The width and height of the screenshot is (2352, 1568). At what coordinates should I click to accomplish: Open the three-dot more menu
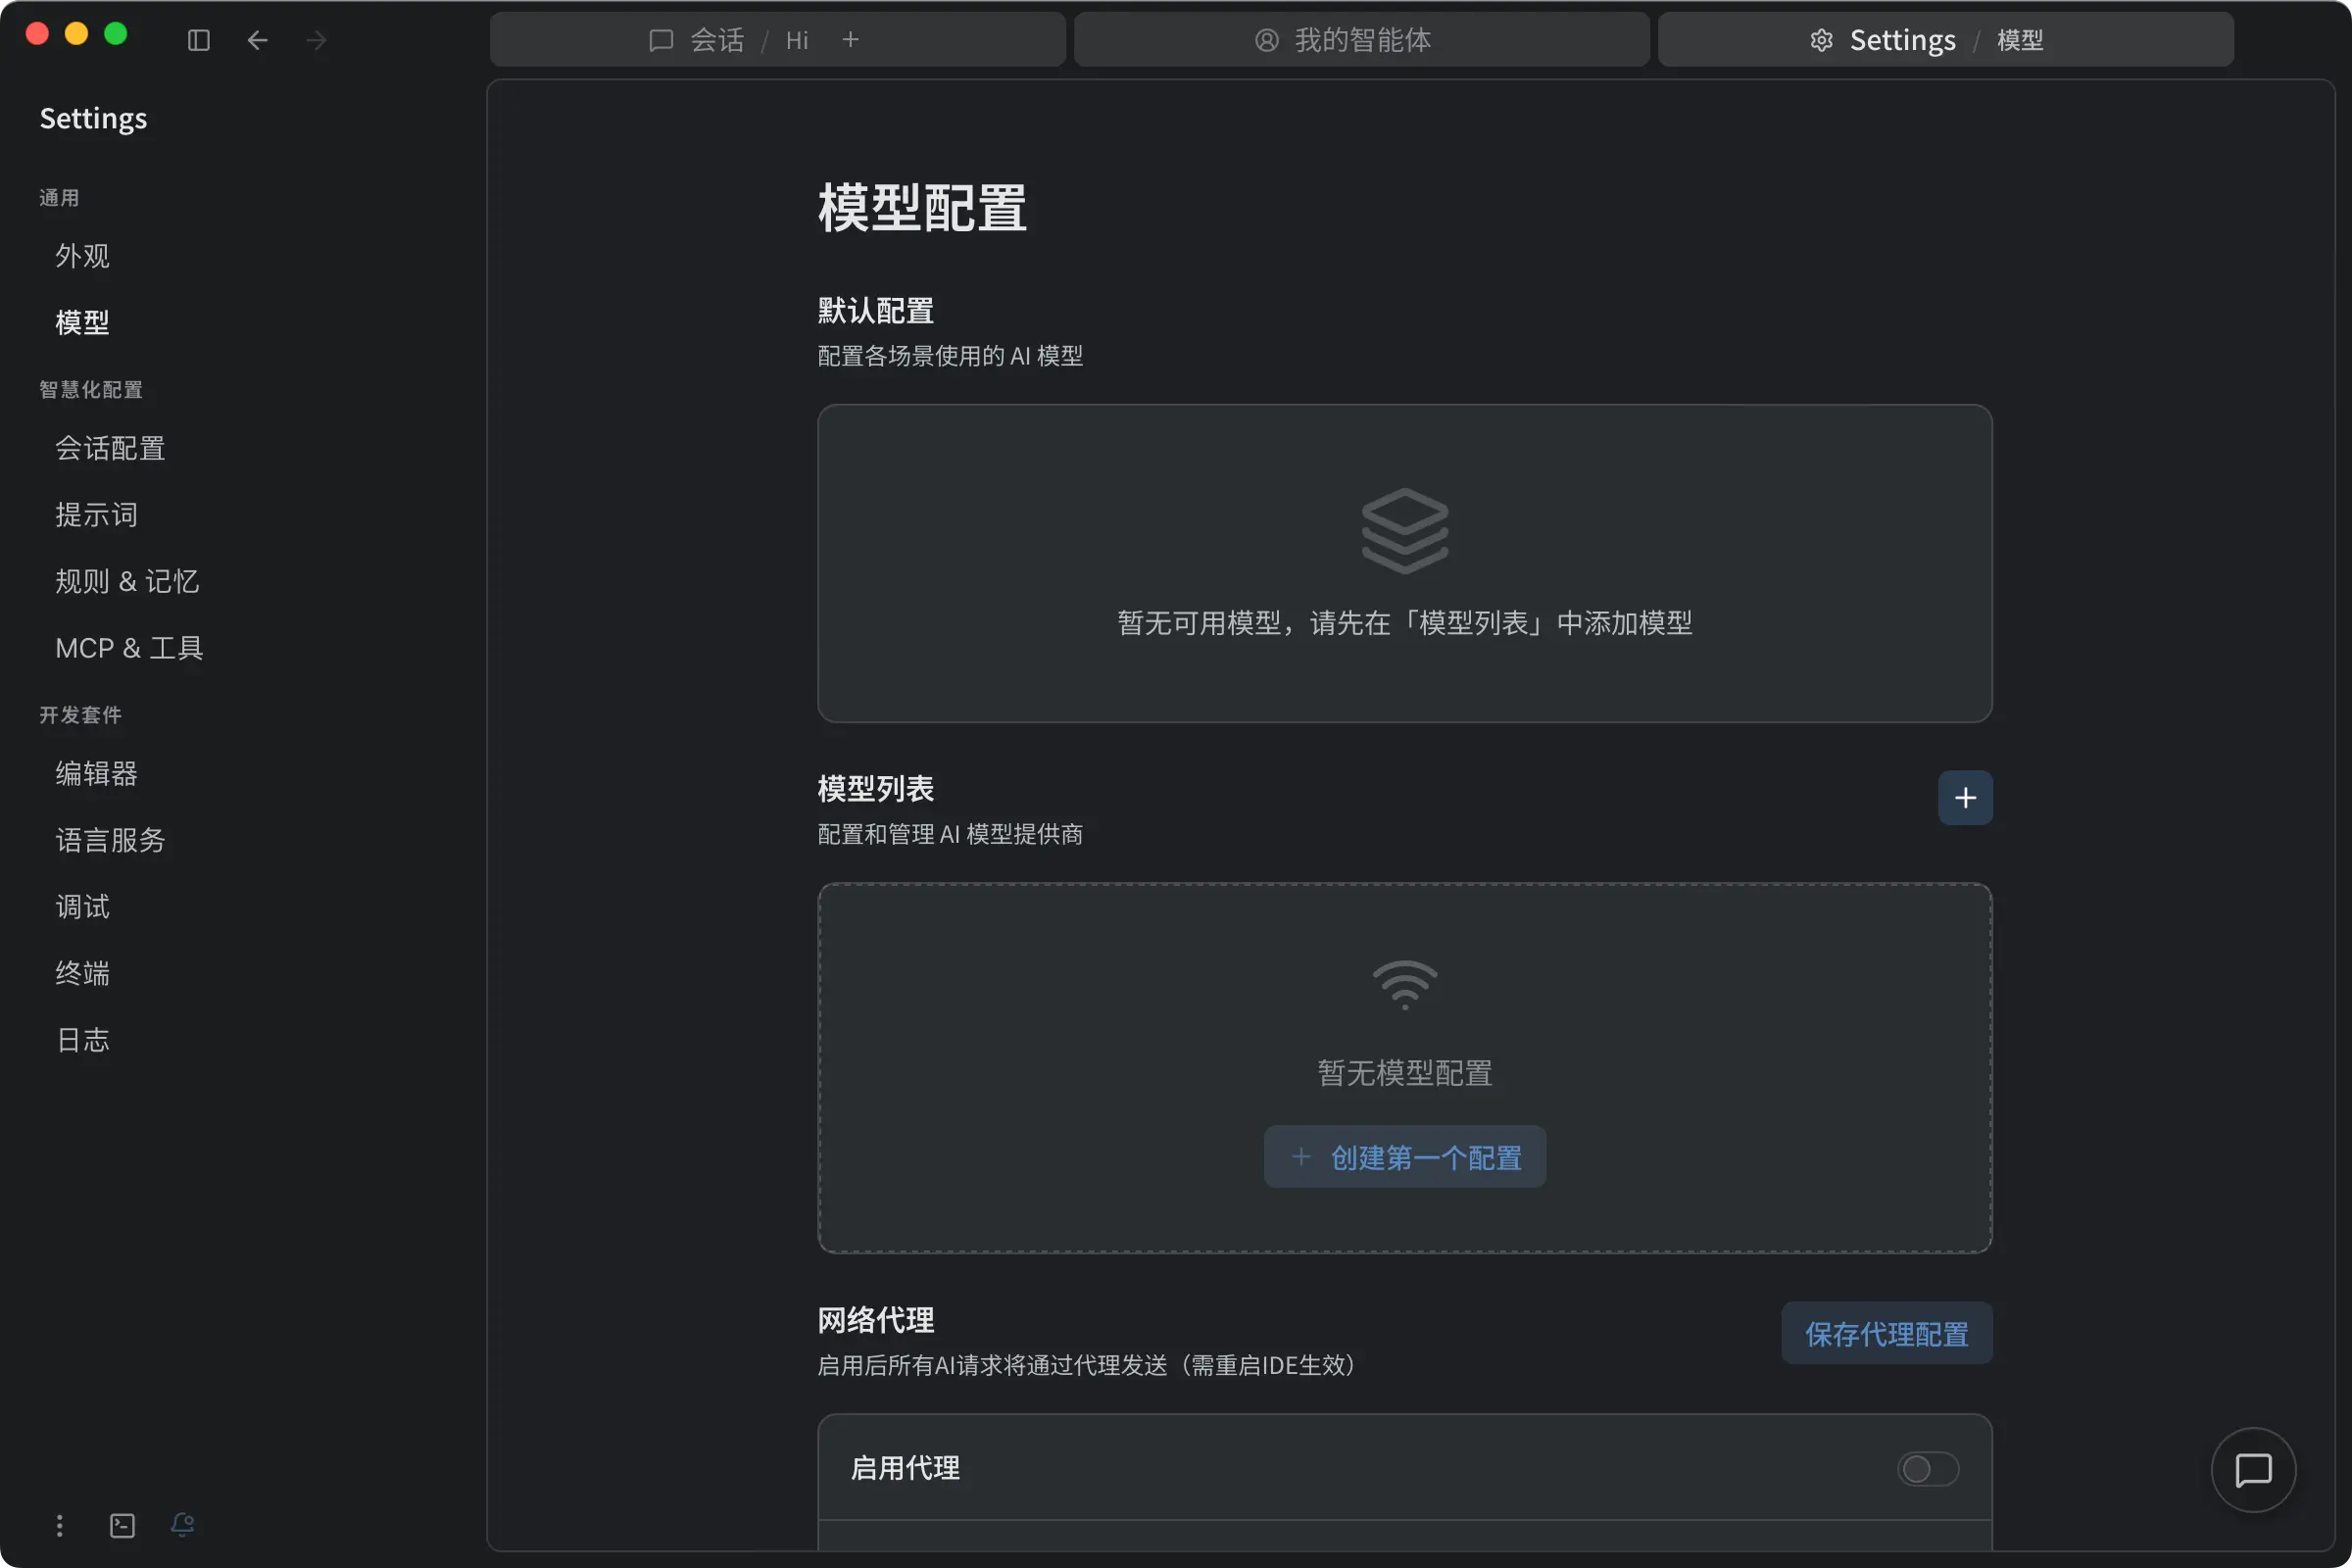(60, 1524)
